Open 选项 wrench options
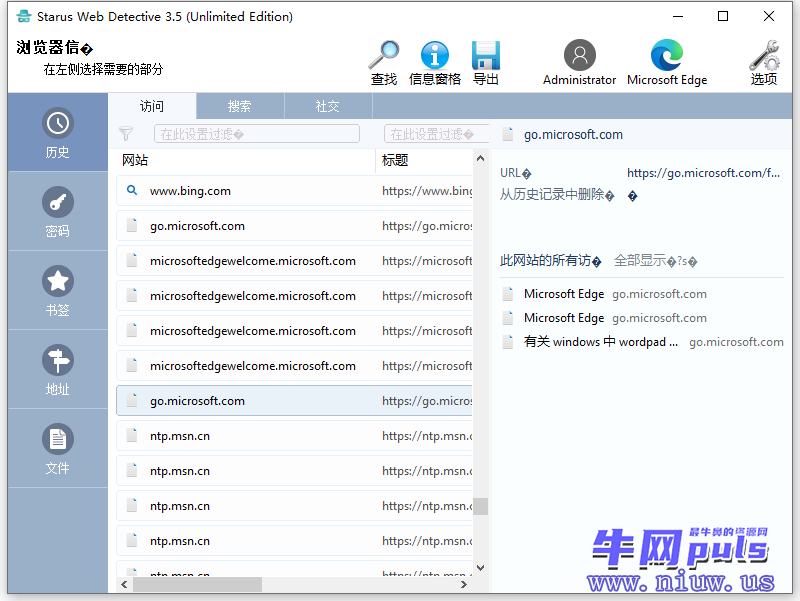The width and height of the screenshot is (800, 601). 764,63
